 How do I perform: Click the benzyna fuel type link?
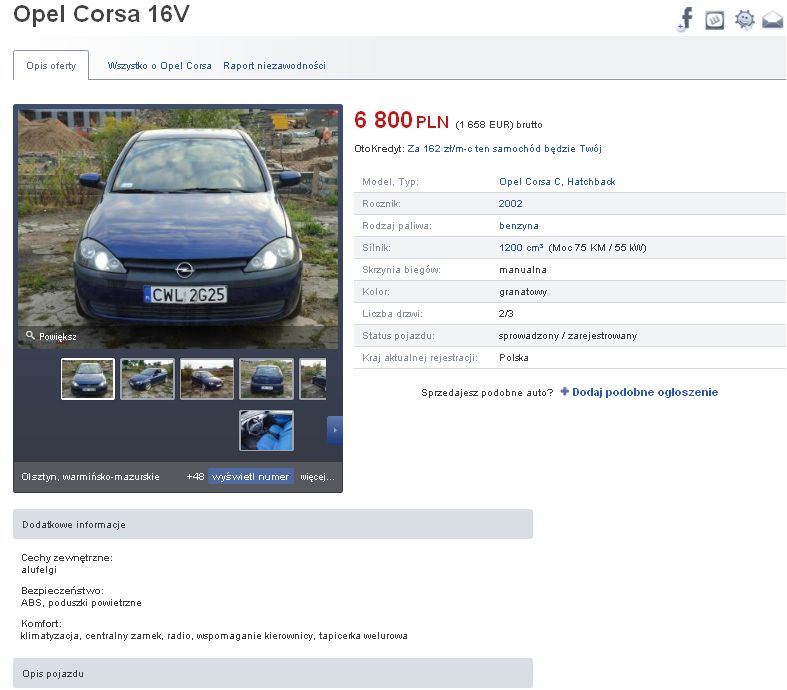pyautogui.click(x=519, y=226)
